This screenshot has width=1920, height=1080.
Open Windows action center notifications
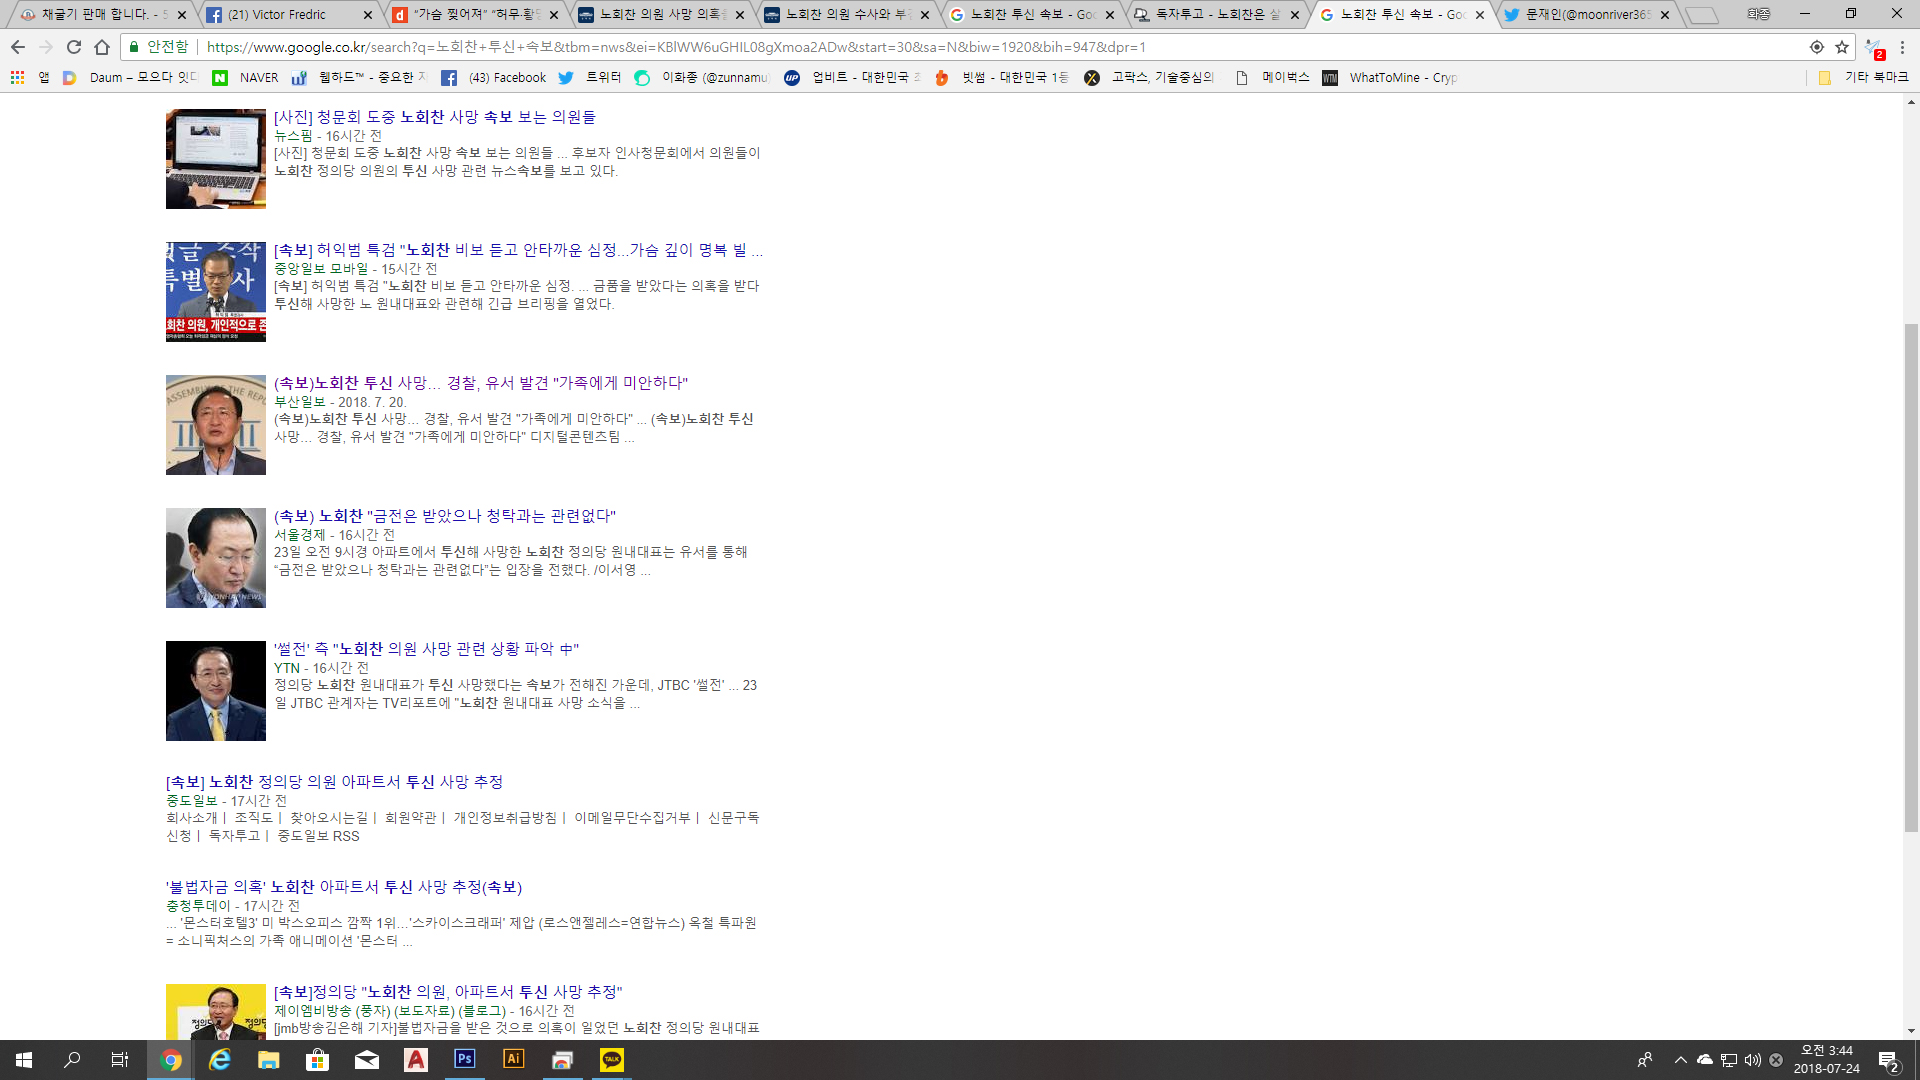click(1888, 1060)
